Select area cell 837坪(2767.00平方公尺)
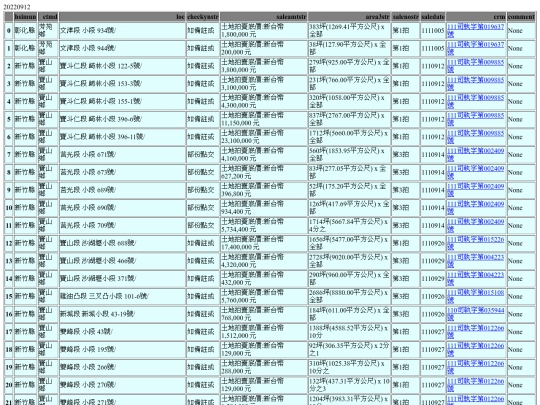540x405 pixels. pyautogui.click(x=349, y=119)
